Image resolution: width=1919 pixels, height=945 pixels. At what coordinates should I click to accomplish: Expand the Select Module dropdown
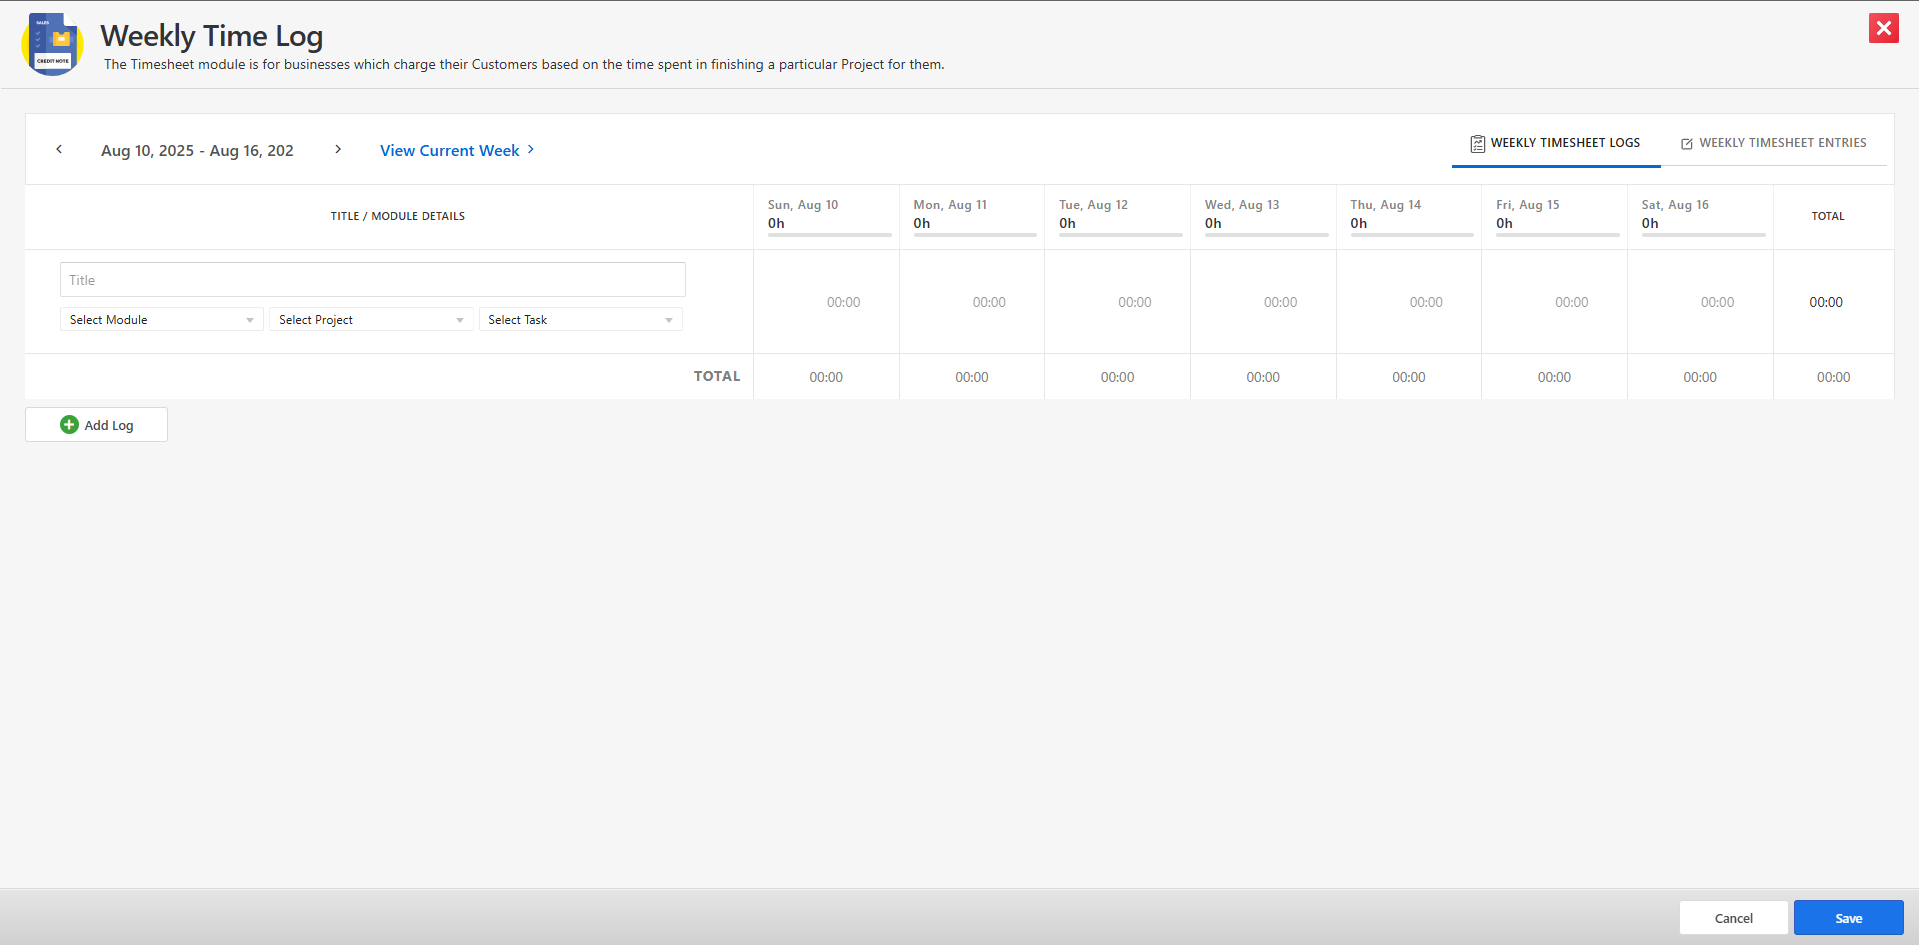pyautogui.click(x=161, y=320)
